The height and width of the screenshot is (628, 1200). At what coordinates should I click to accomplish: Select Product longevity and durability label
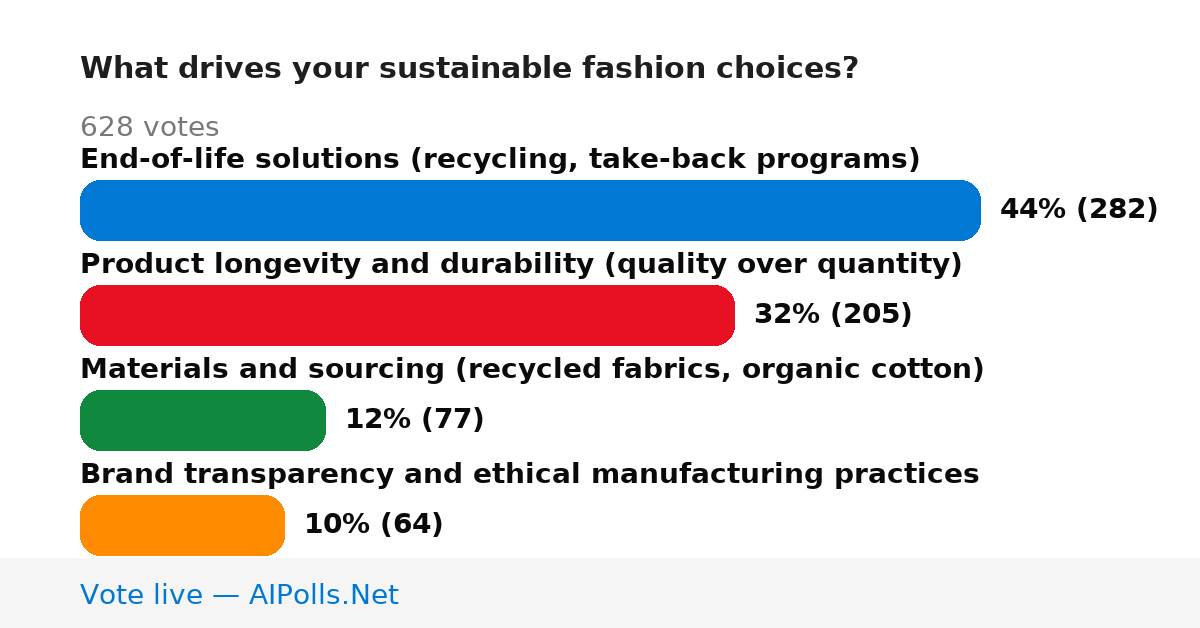(521, 264)
